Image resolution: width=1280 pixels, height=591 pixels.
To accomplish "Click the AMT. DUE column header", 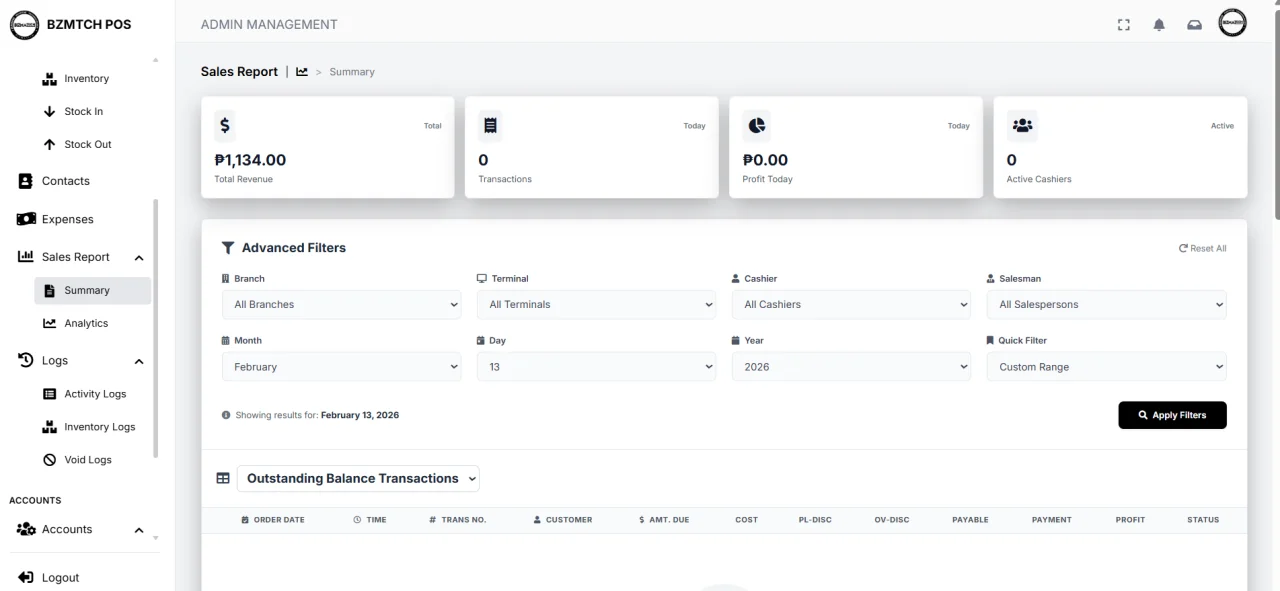I will (664, 520).
